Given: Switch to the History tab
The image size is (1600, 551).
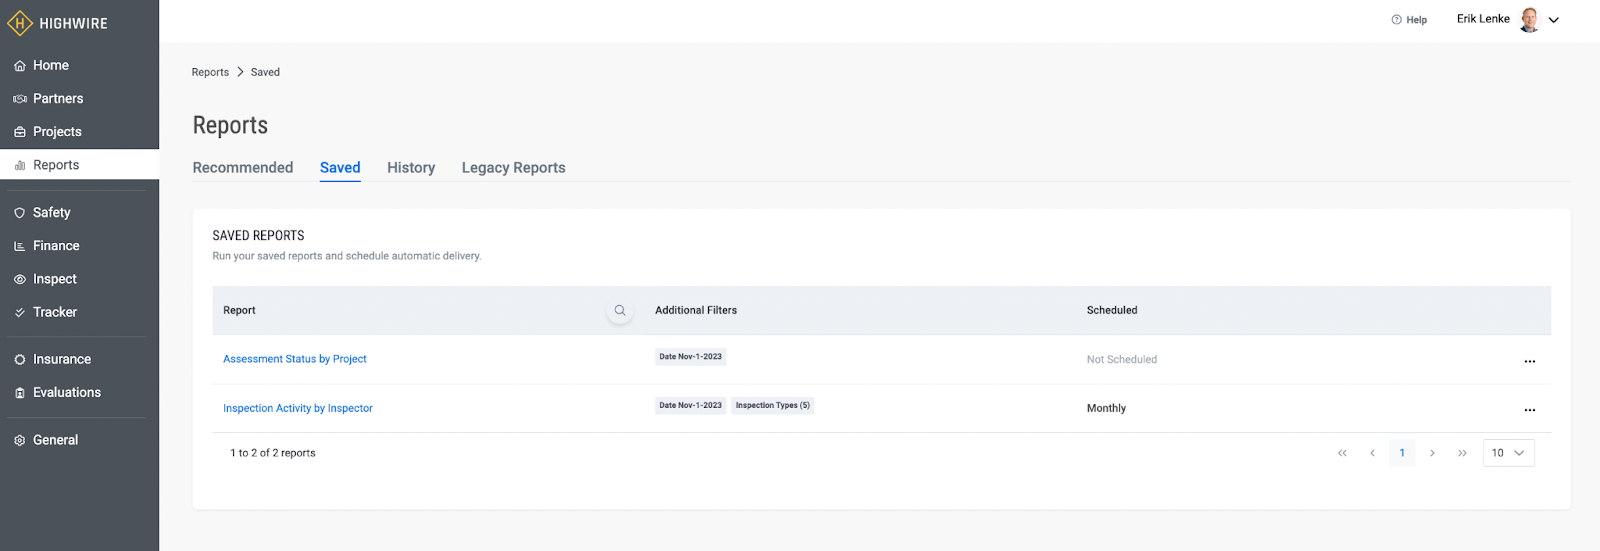Looking at the screenshot, I should tap(411, 168).
